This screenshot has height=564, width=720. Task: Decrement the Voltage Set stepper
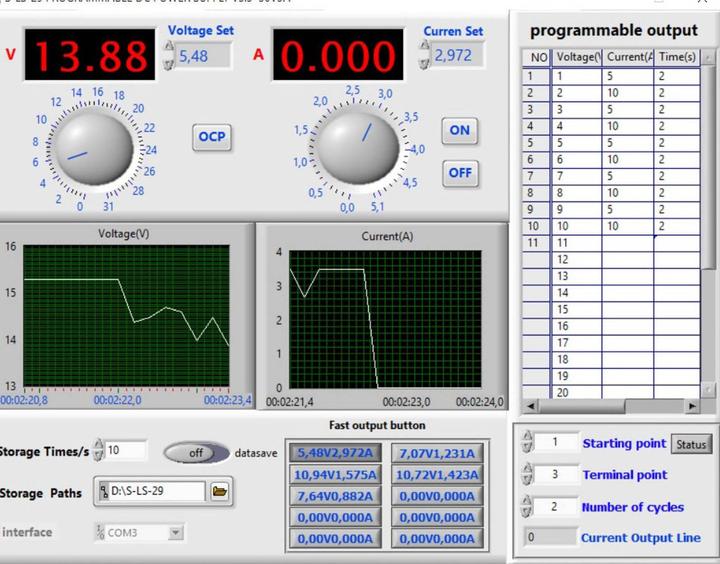tap(169, 63)
